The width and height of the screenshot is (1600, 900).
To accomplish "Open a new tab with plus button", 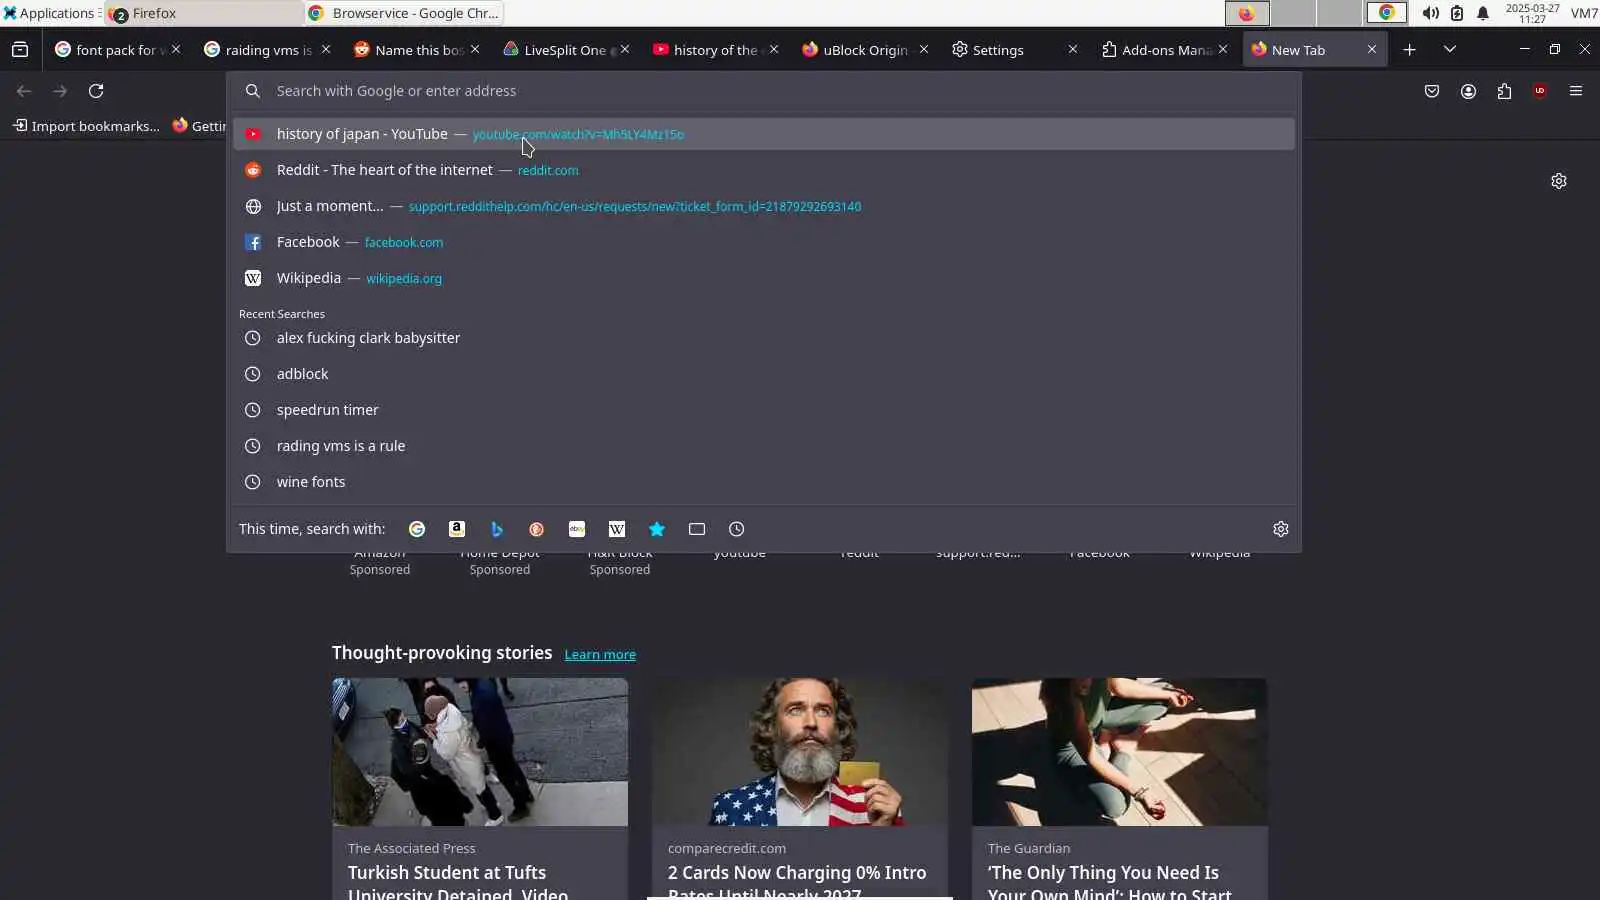I will click(x=1409, y=50).
